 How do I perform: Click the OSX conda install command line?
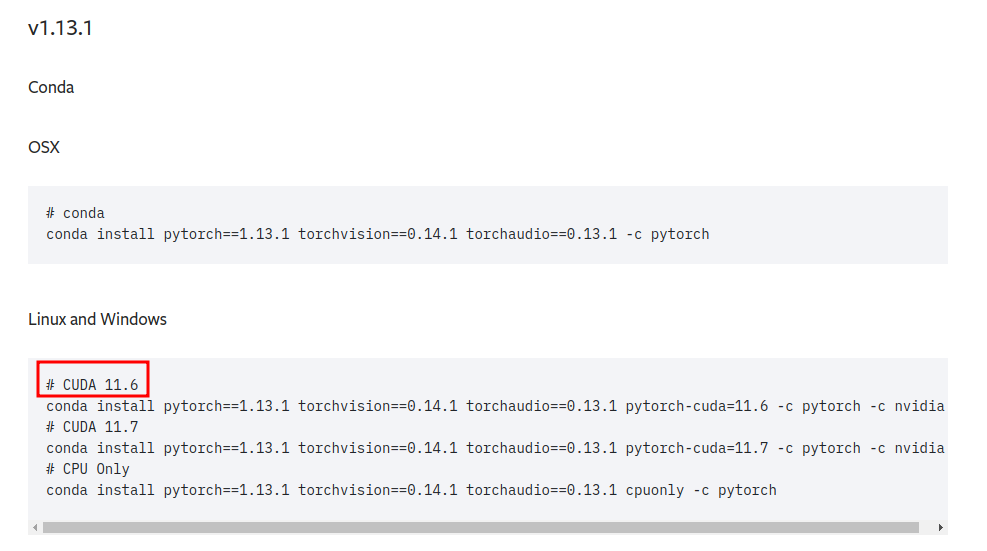point(378,234)
